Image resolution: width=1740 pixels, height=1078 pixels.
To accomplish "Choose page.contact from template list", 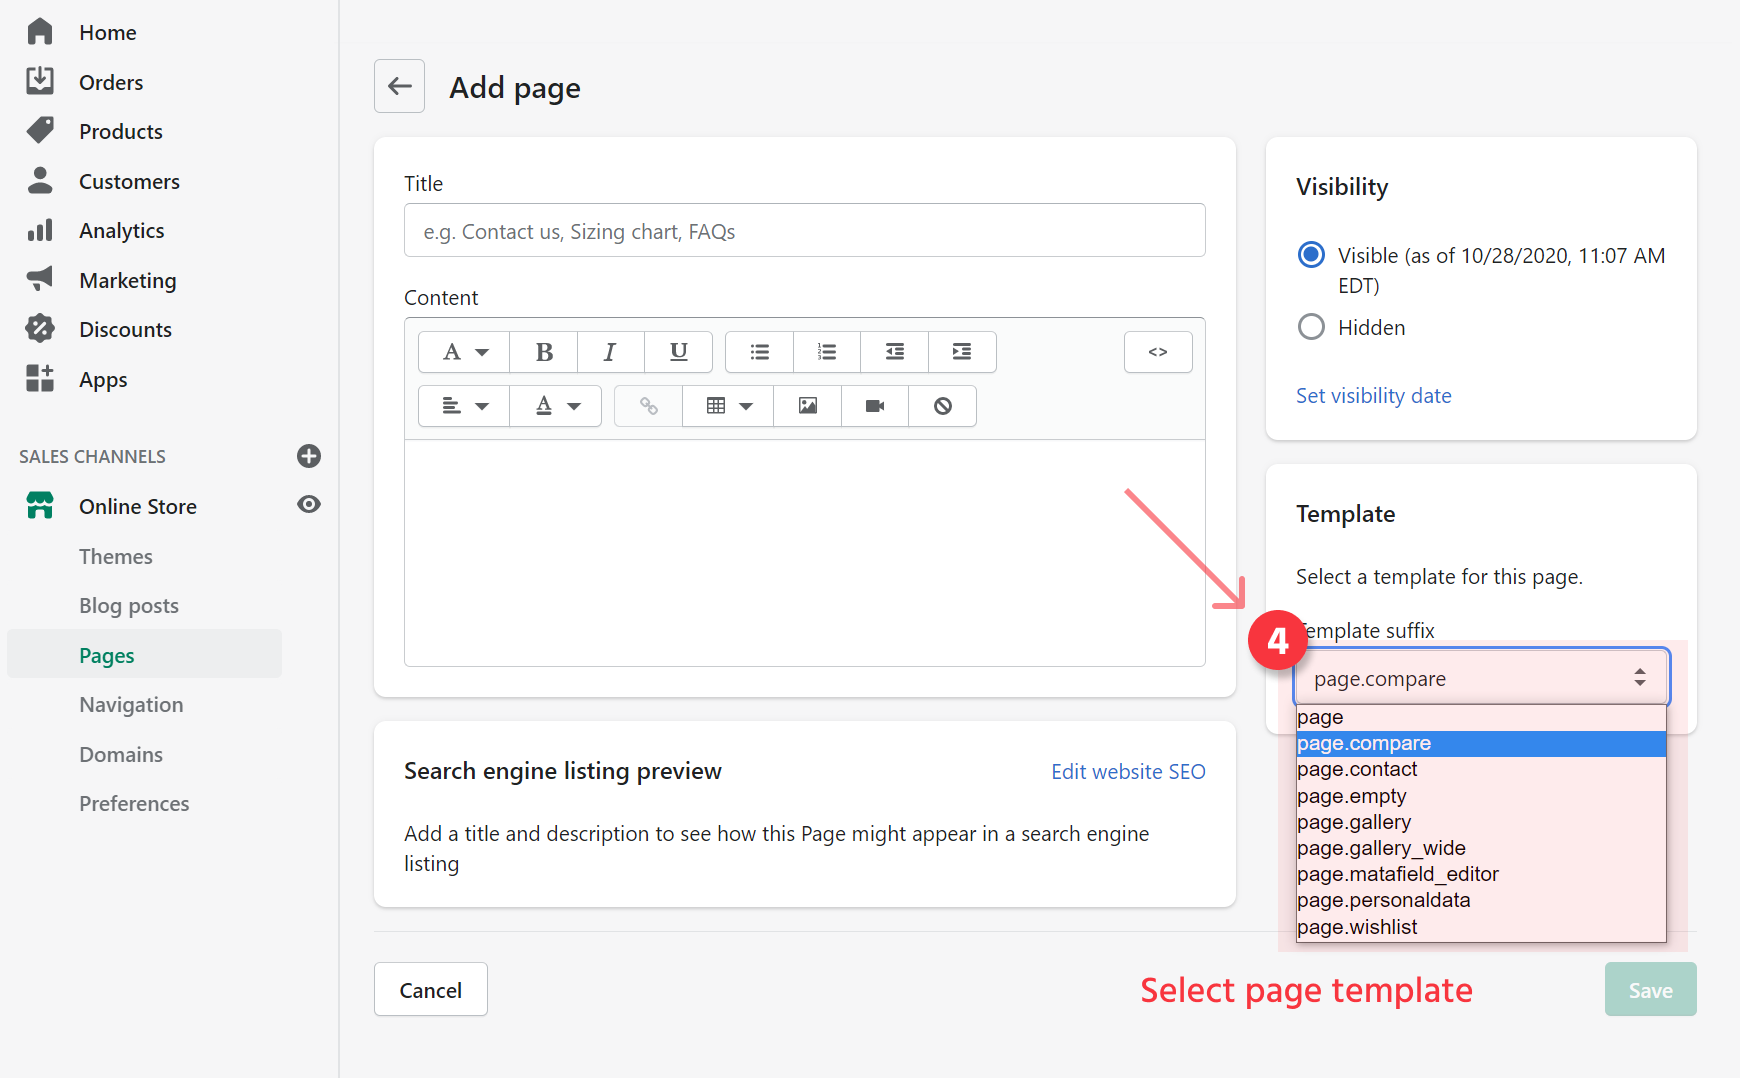I will pos(1357,769).
